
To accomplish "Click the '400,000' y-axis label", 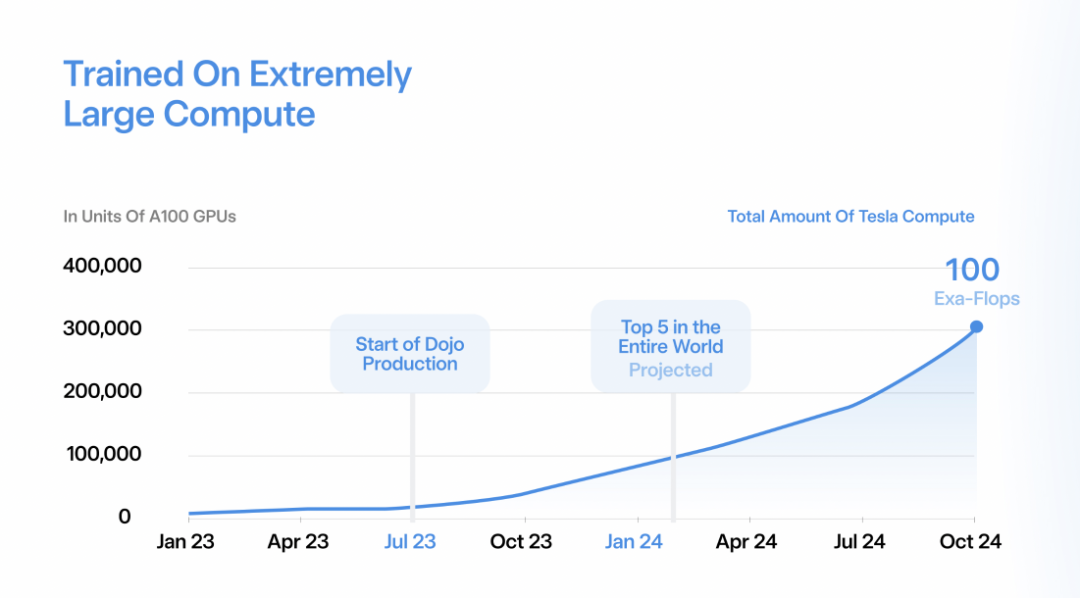I will [x=103, y=266].
